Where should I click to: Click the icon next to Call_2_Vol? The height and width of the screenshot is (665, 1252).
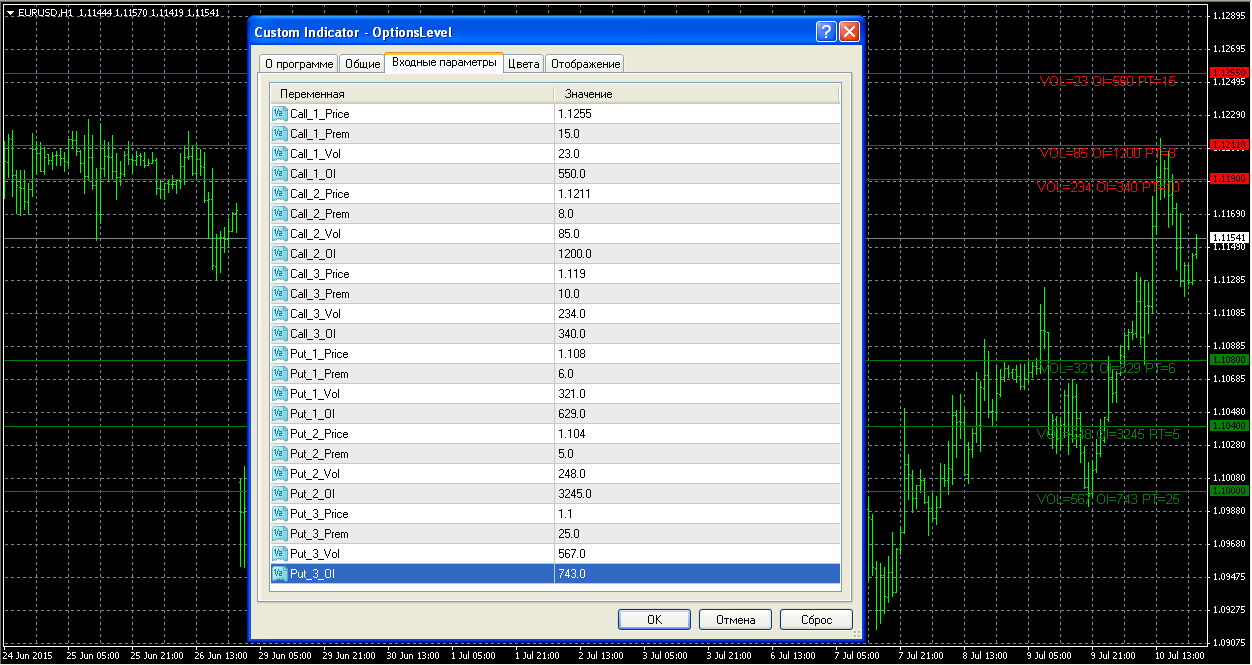click(279, 234)
